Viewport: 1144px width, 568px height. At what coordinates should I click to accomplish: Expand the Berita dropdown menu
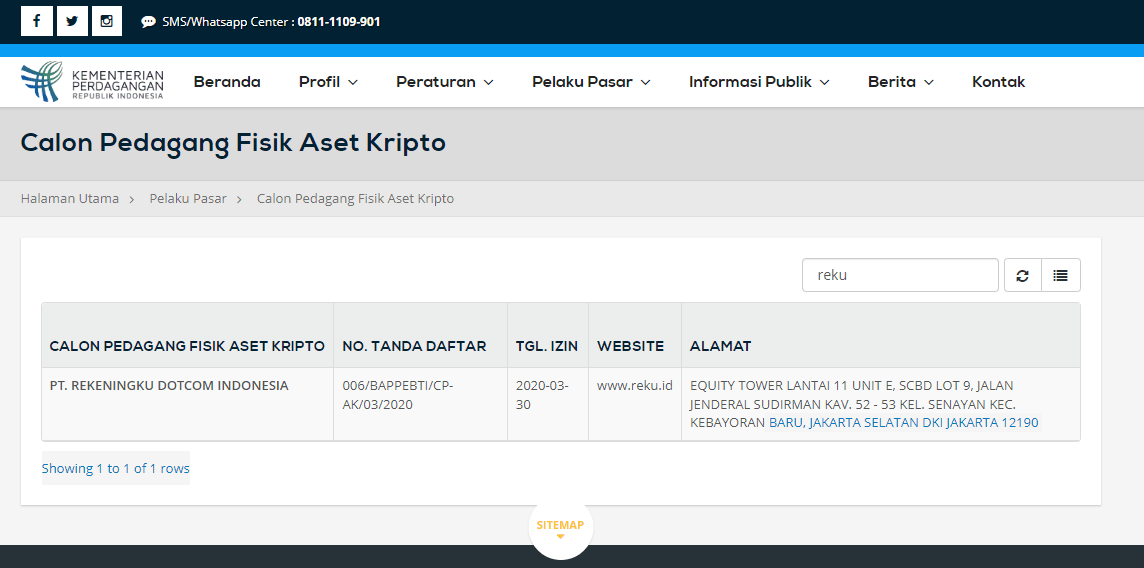pos(900,82)
